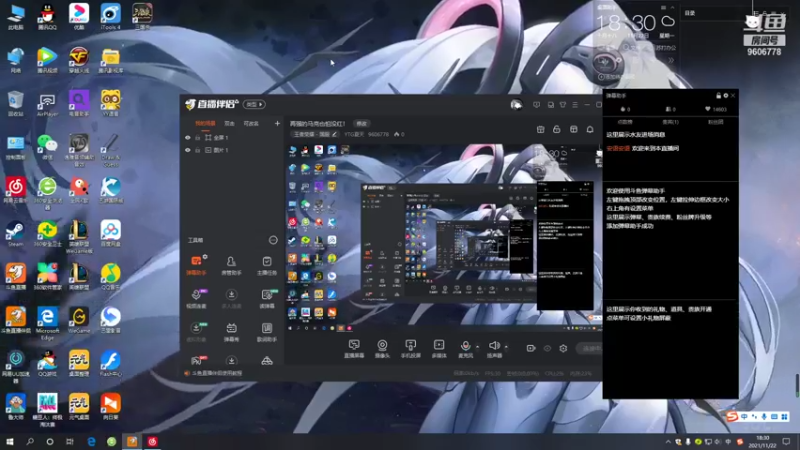Open the 读弹幕 tool

coord(267,298)
